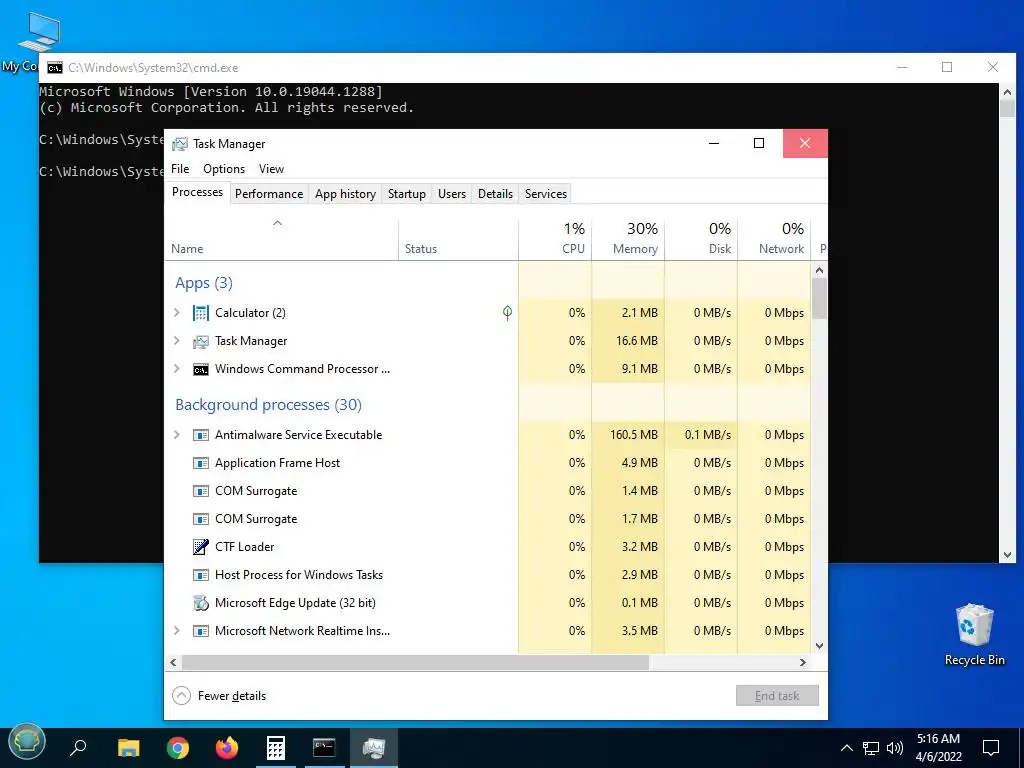Screen dimensions: 1024x768
Task: Click the End task button
Action: point(777,696)
